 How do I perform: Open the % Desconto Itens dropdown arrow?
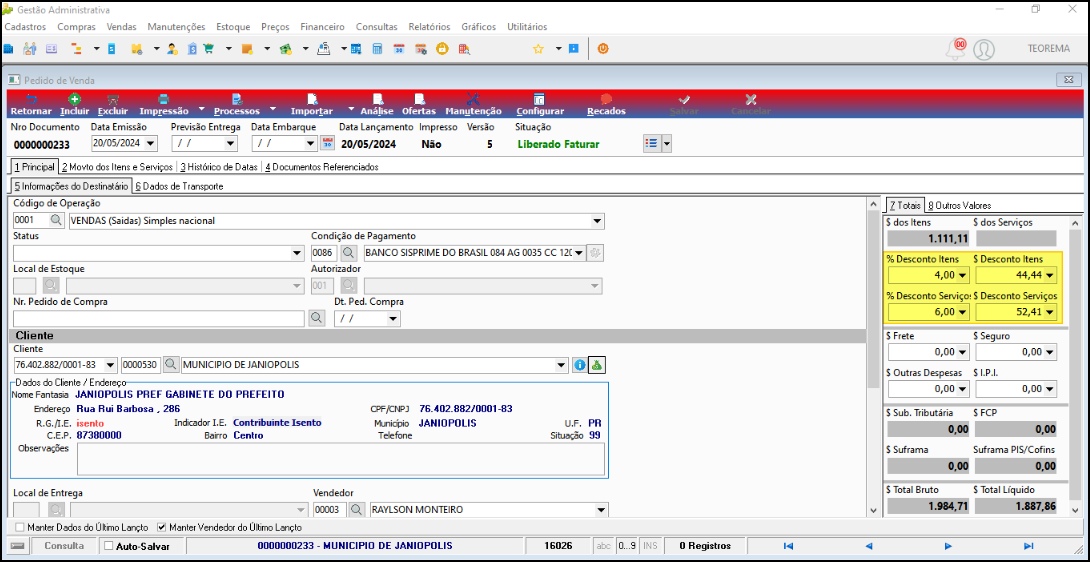[962, 275]
